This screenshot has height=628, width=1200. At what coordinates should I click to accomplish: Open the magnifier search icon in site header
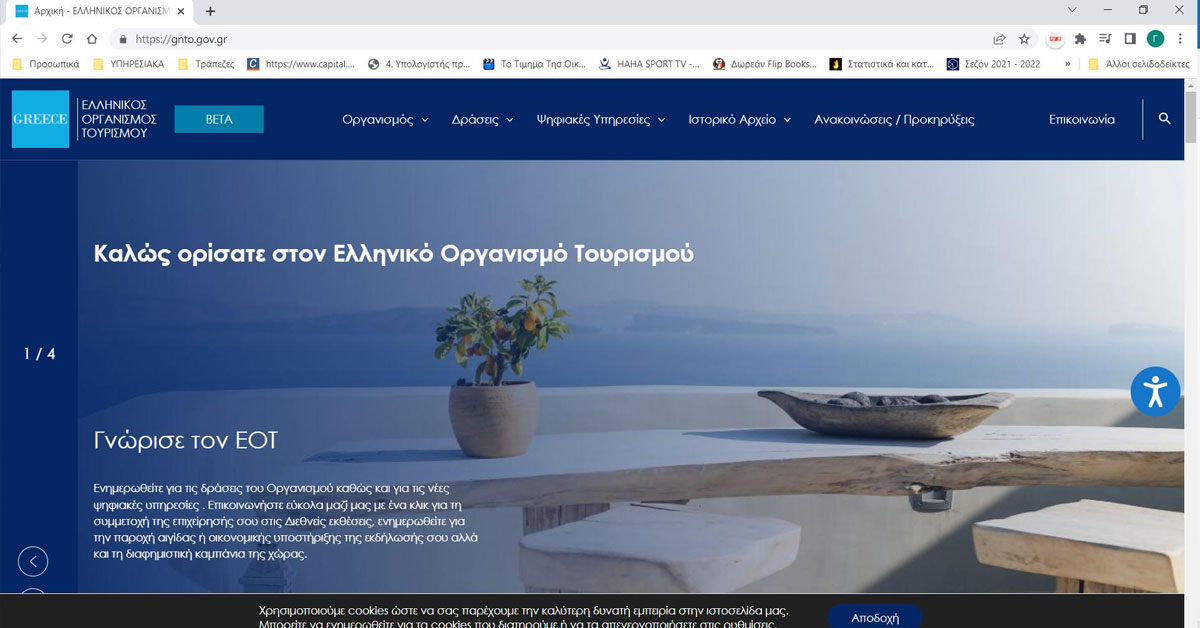(x=1164, y=119)
